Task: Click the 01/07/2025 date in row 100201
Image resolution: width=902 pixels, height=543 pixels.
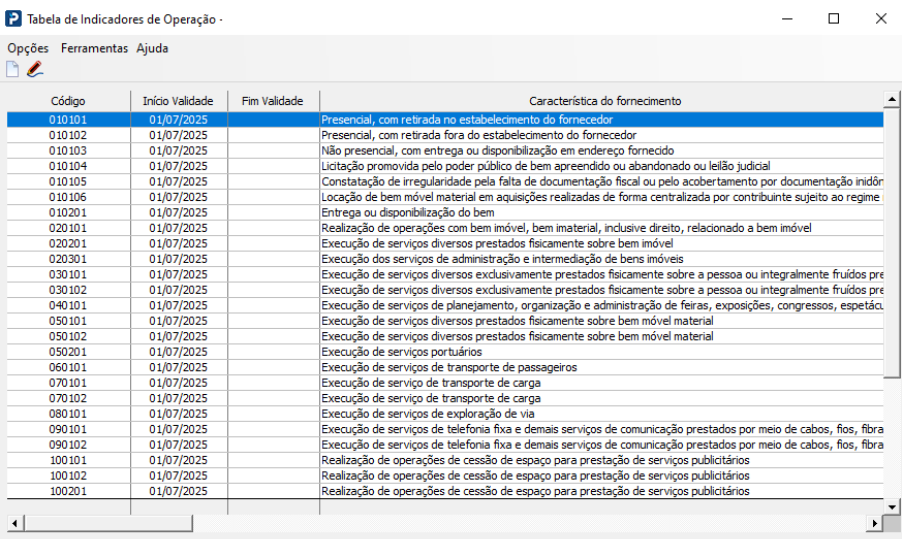Action: tap(178, 492)
